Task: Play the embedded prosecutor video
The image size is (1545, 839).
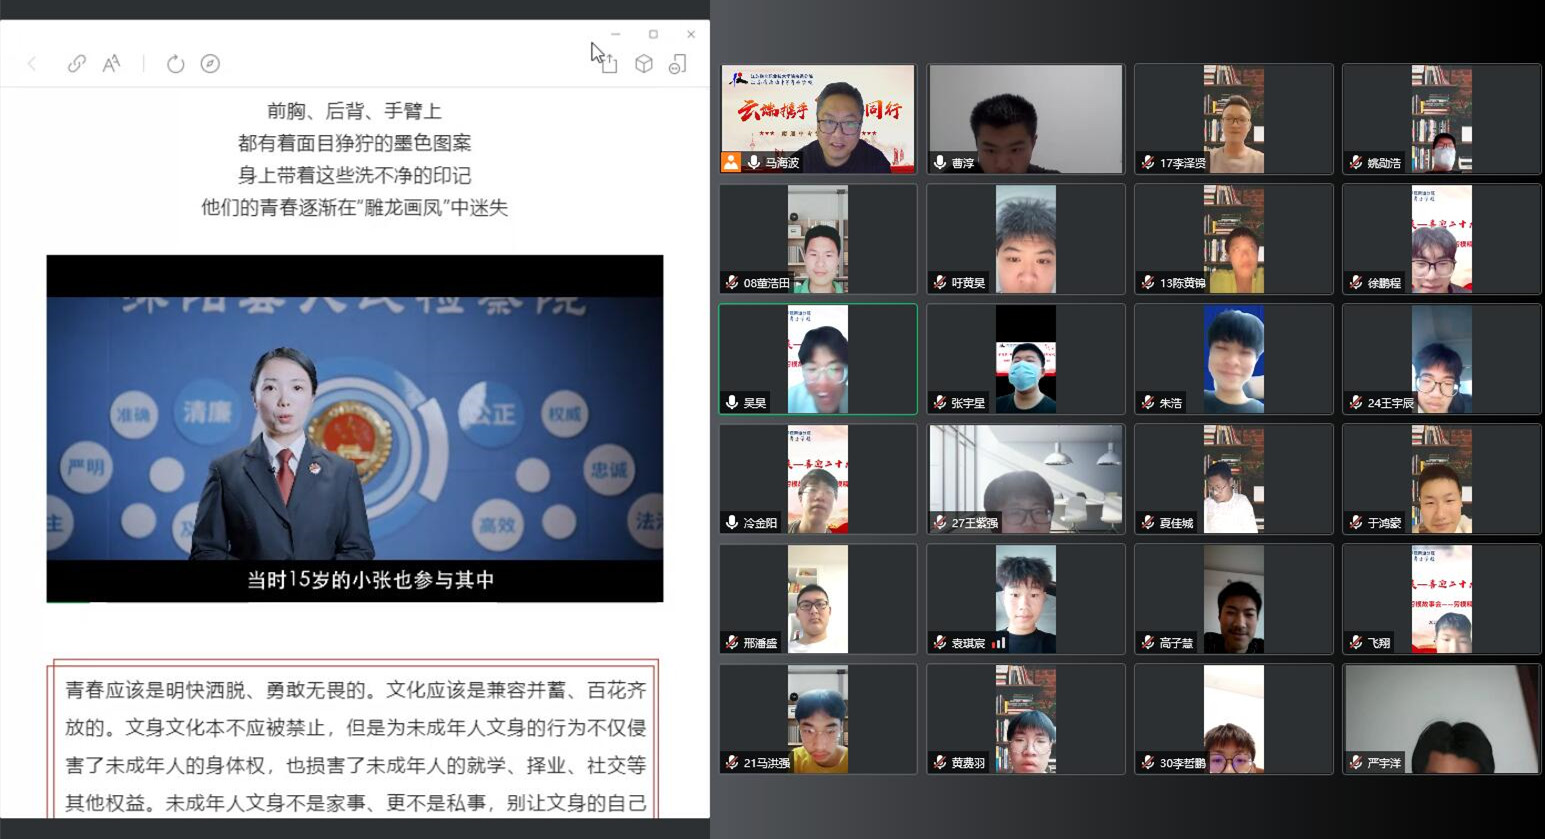Action: coord(355,428)
